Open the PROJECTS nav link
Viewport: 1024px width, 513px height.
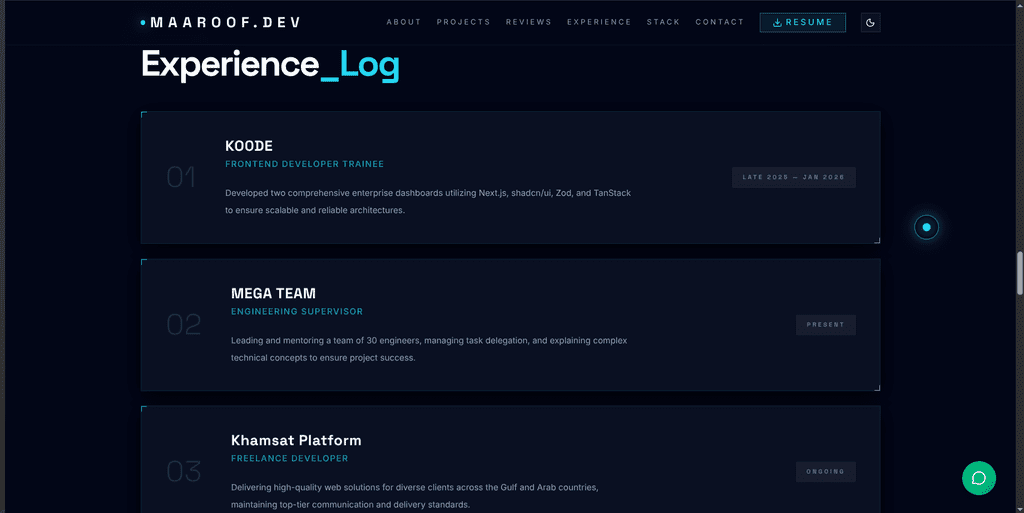pyautogui.click(x=463, y=22)
